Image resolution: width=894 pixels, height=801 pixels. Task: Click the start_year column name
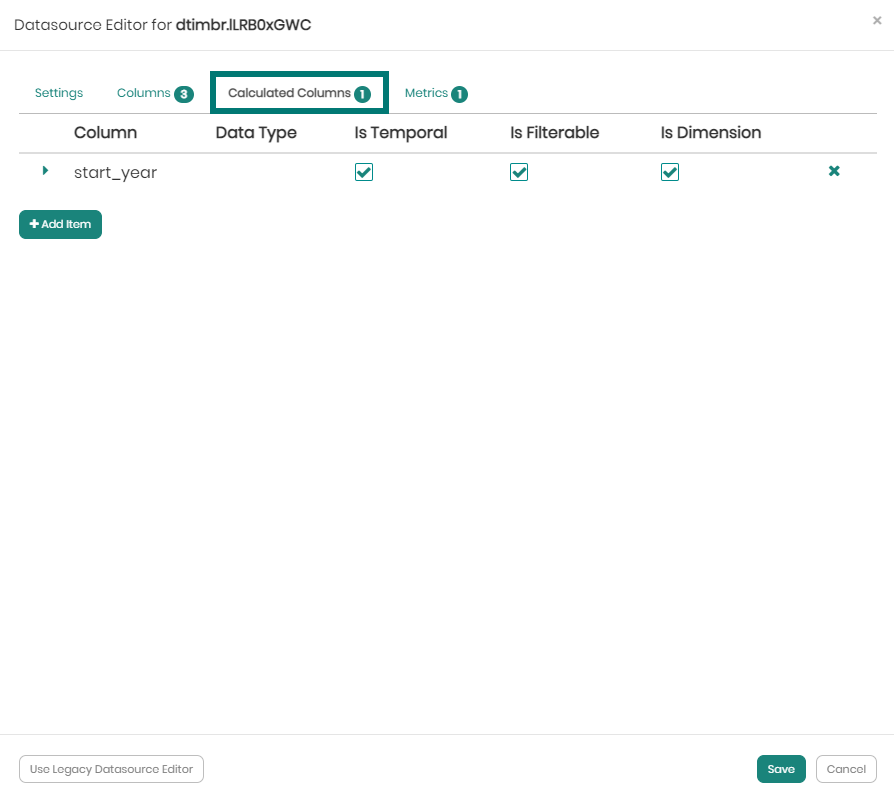(x=116, y=172)
